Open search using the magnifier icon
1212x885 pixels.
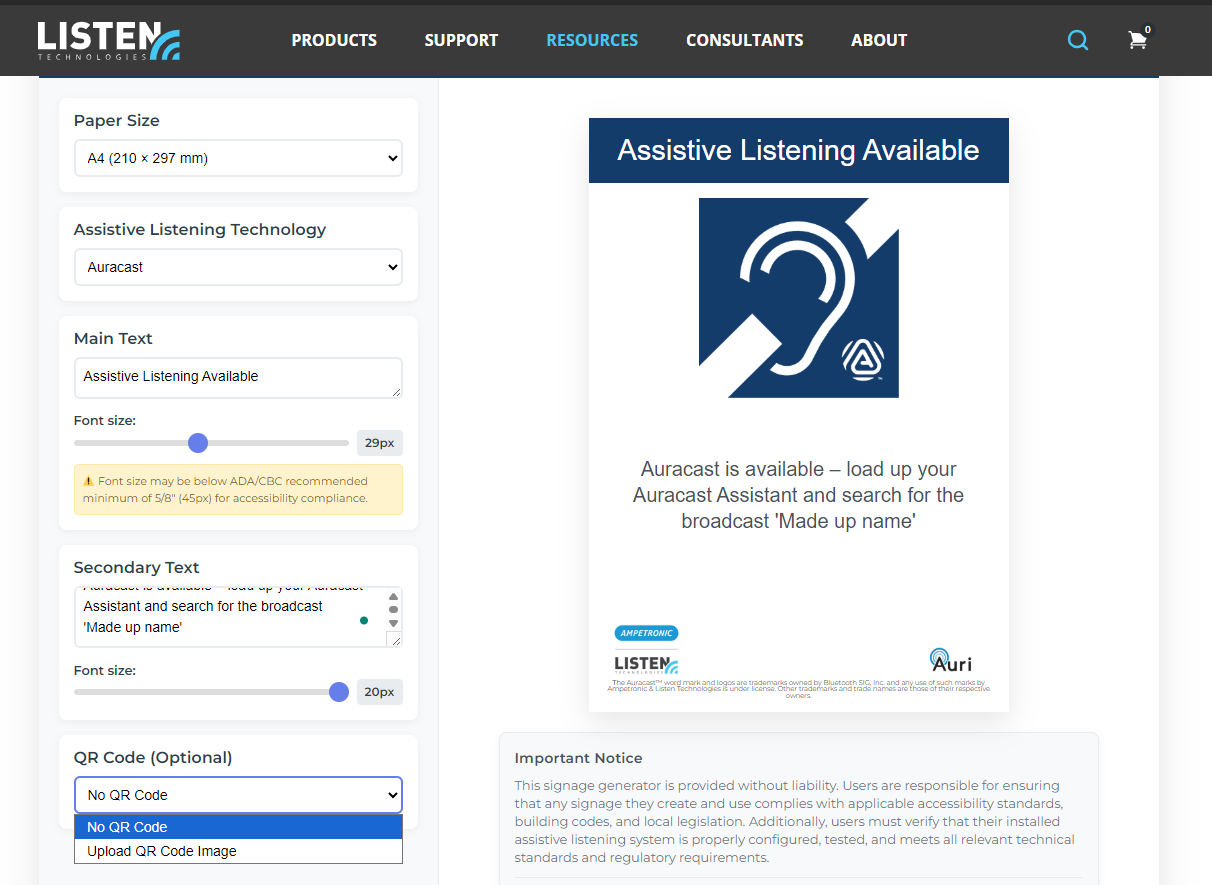(1077, 40)
